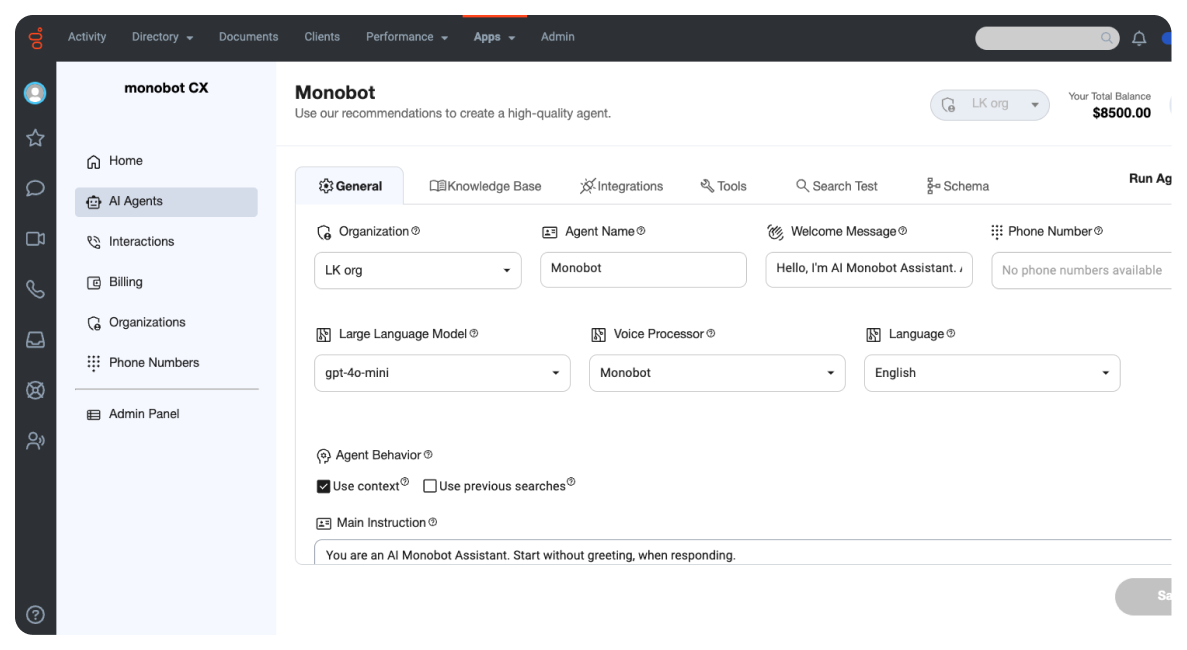Open the inbox tray sidebar icon
Viewport: 1187px width, 650px height.
(x=35, y=340)
